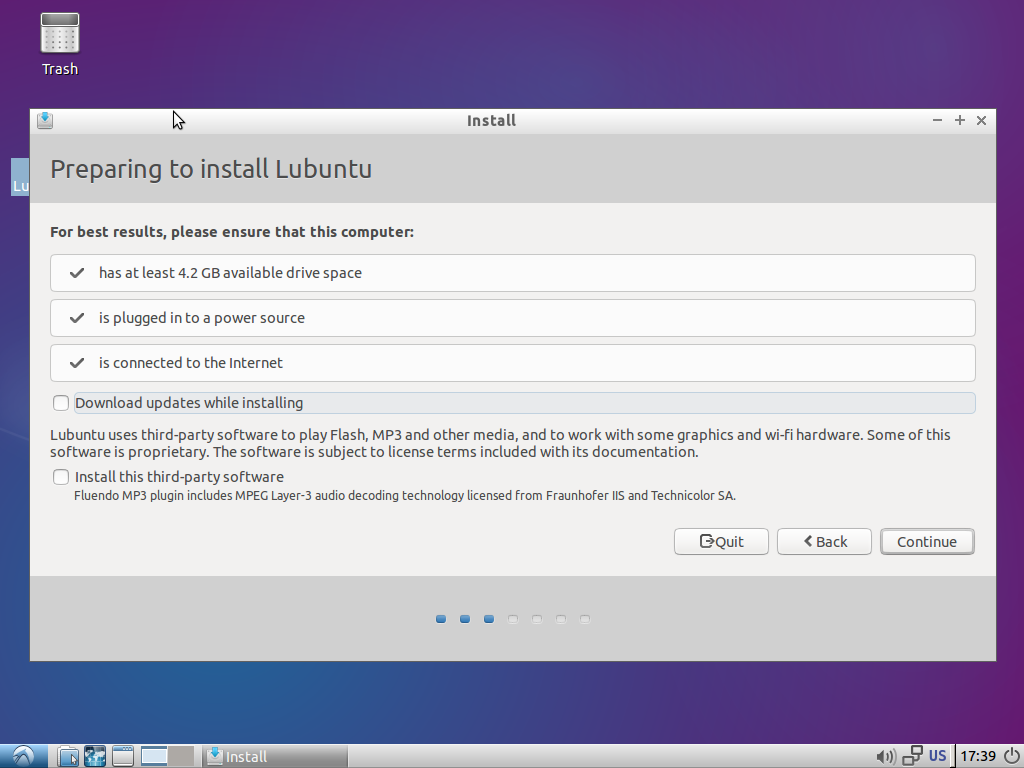This screenshot has height=768, width=1024.
Task: Click the iconify-all-windows panel button
Action: 123,756
